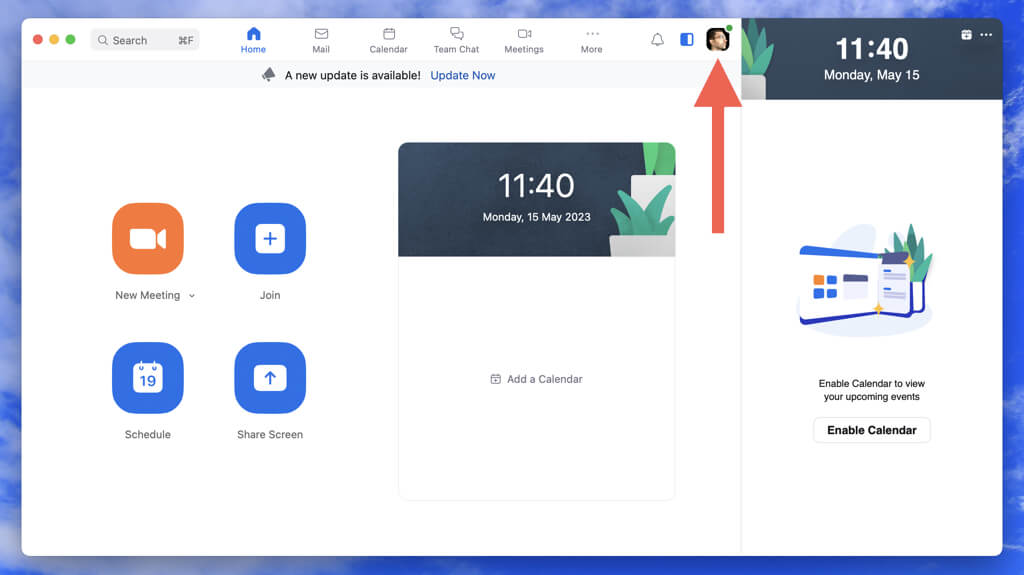Click the Share Screen label text

(x=270, y=435)
